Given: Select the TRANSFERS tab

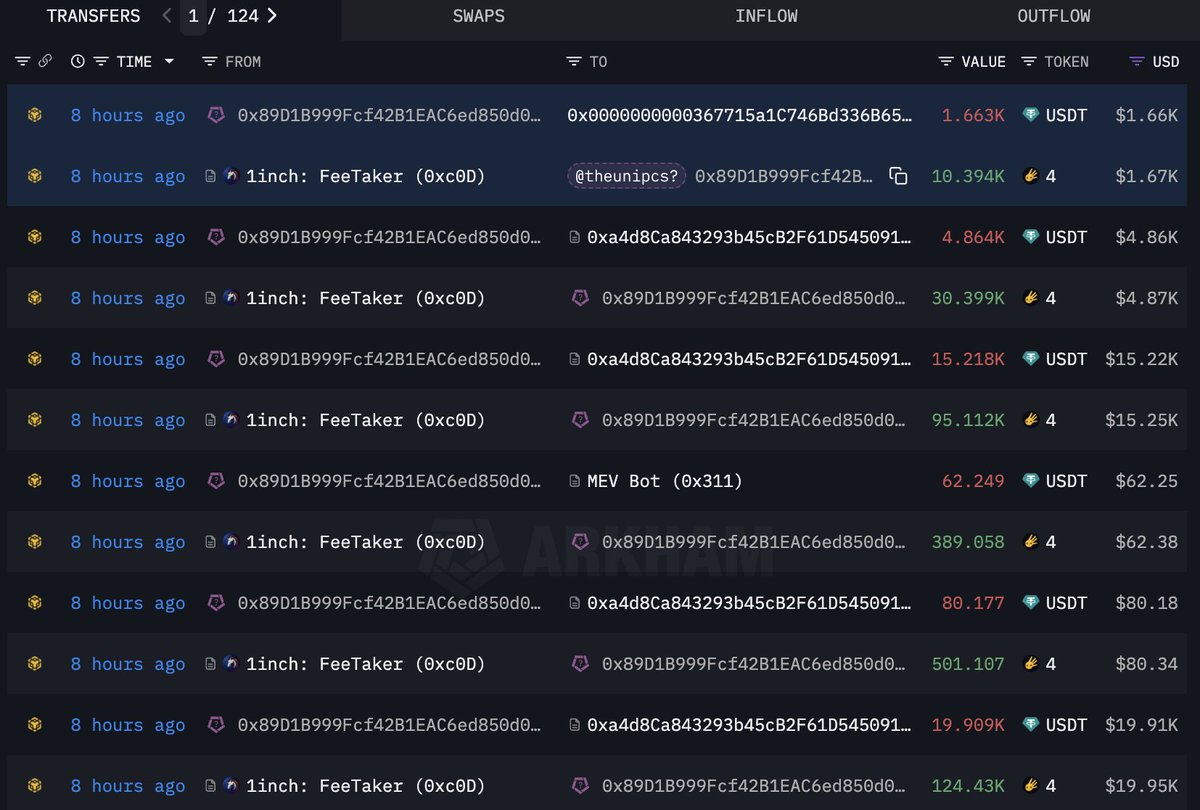Looking at the screenshot, I should pos(93,16).
